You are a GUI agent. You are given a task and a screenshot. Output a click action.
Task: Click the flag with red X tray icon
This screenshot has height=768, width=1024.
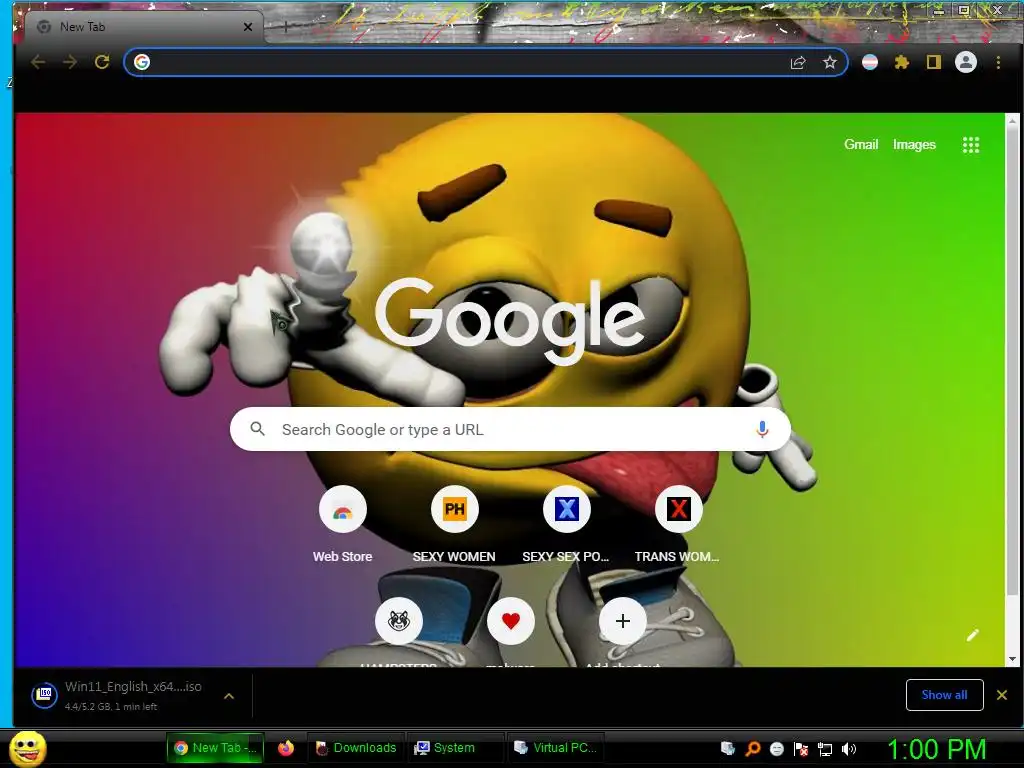click(x=801, y=749)
